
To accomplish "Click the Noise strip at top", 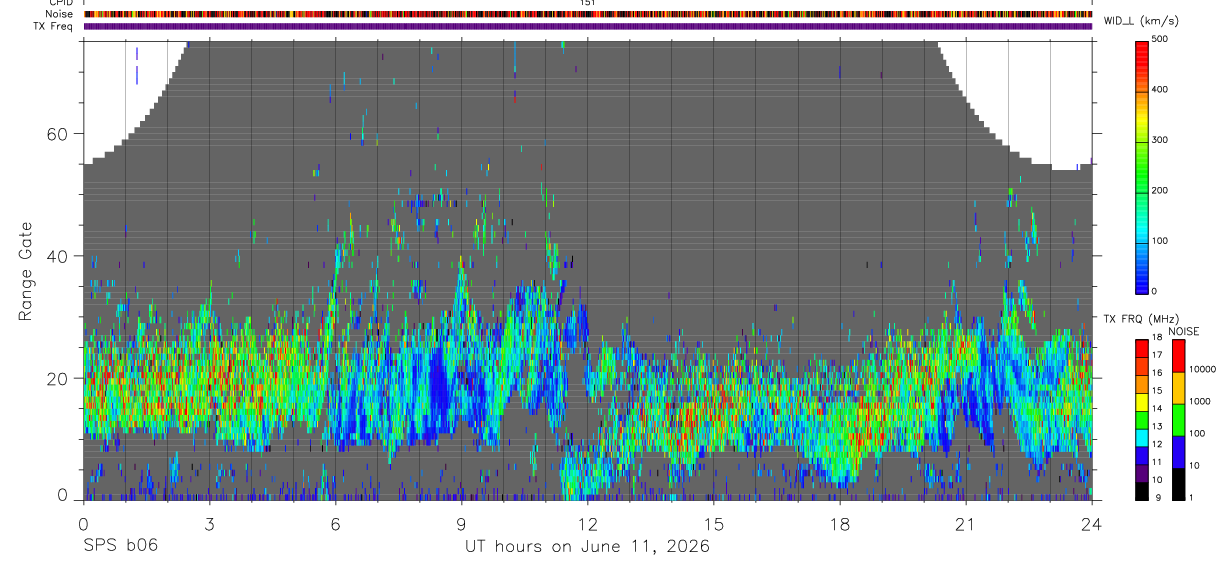I will pos(587,14).
